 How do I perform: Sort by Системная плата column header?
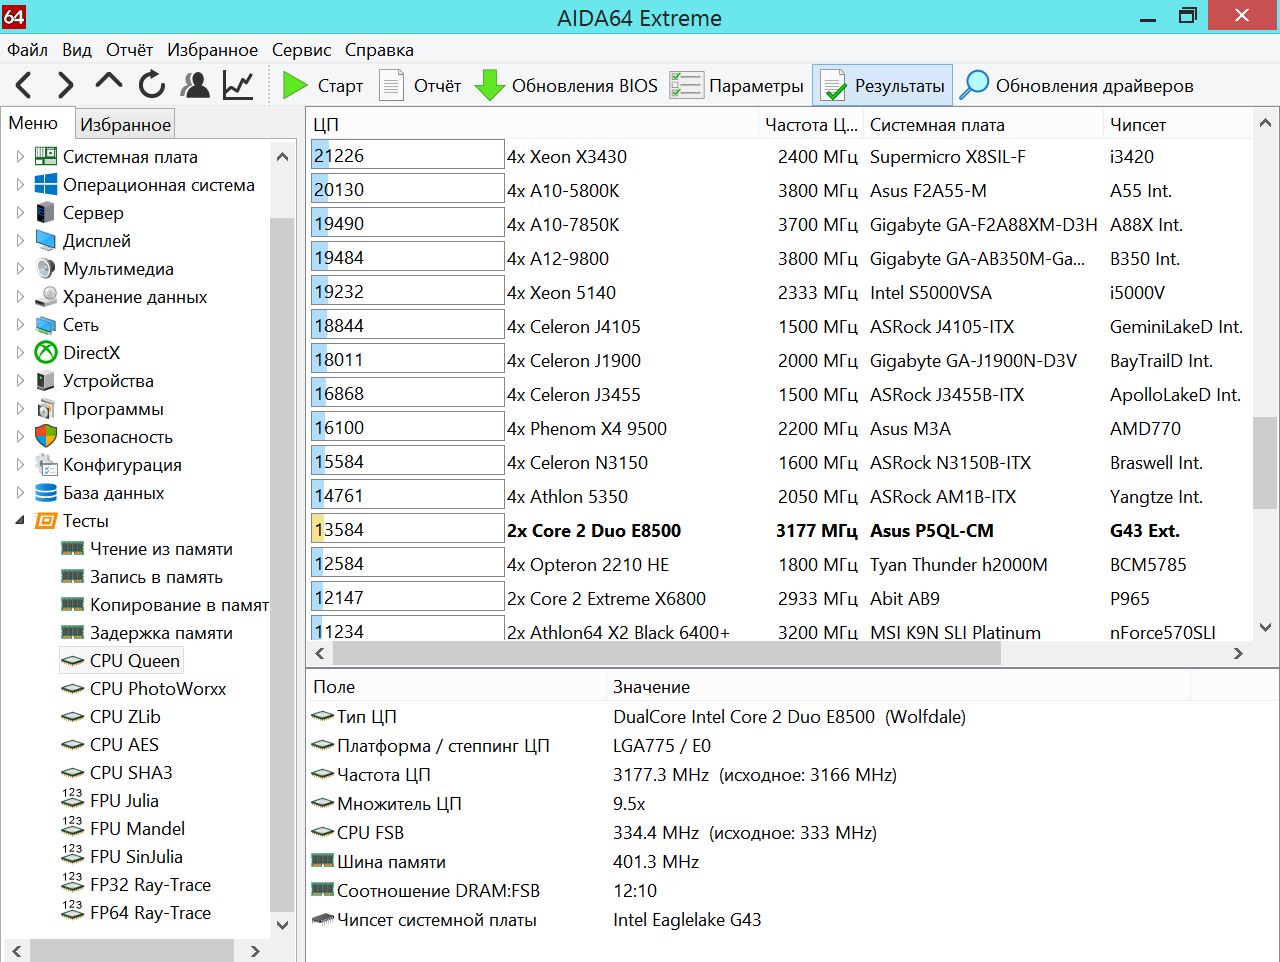click(x=983, y=125)
